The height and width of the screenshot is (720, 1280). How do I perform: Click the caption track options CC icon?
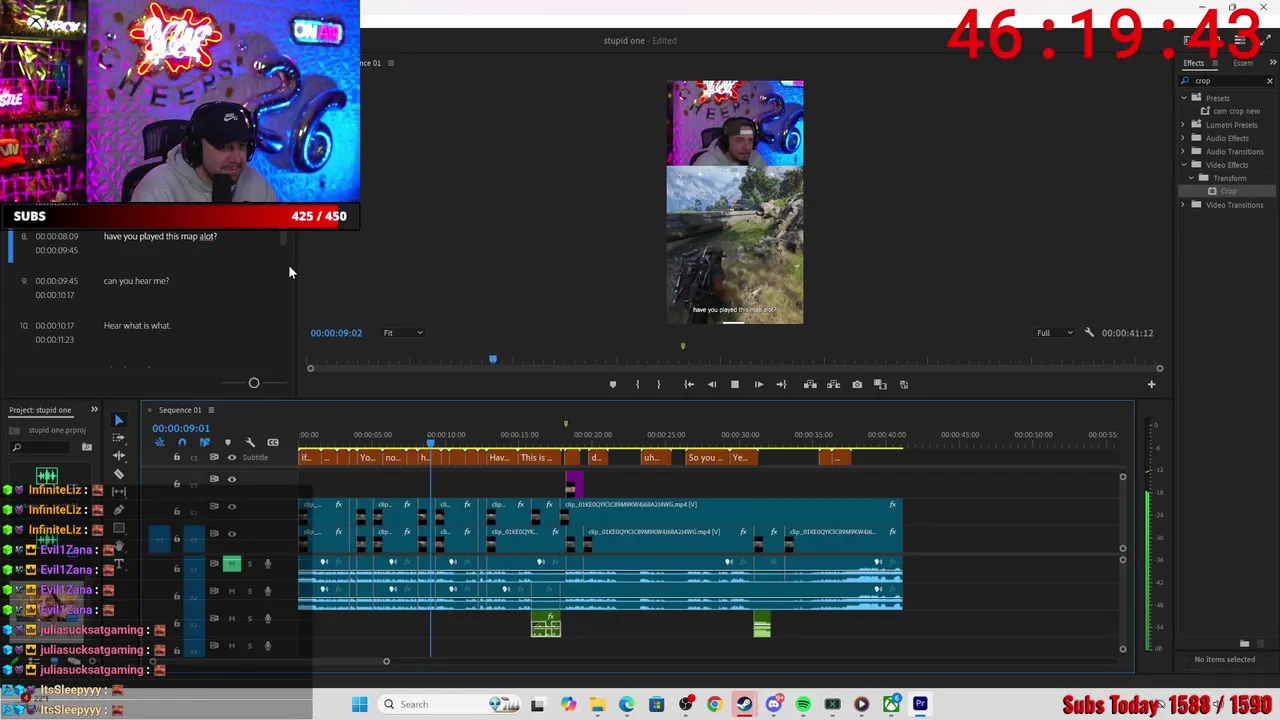point(273,442)
